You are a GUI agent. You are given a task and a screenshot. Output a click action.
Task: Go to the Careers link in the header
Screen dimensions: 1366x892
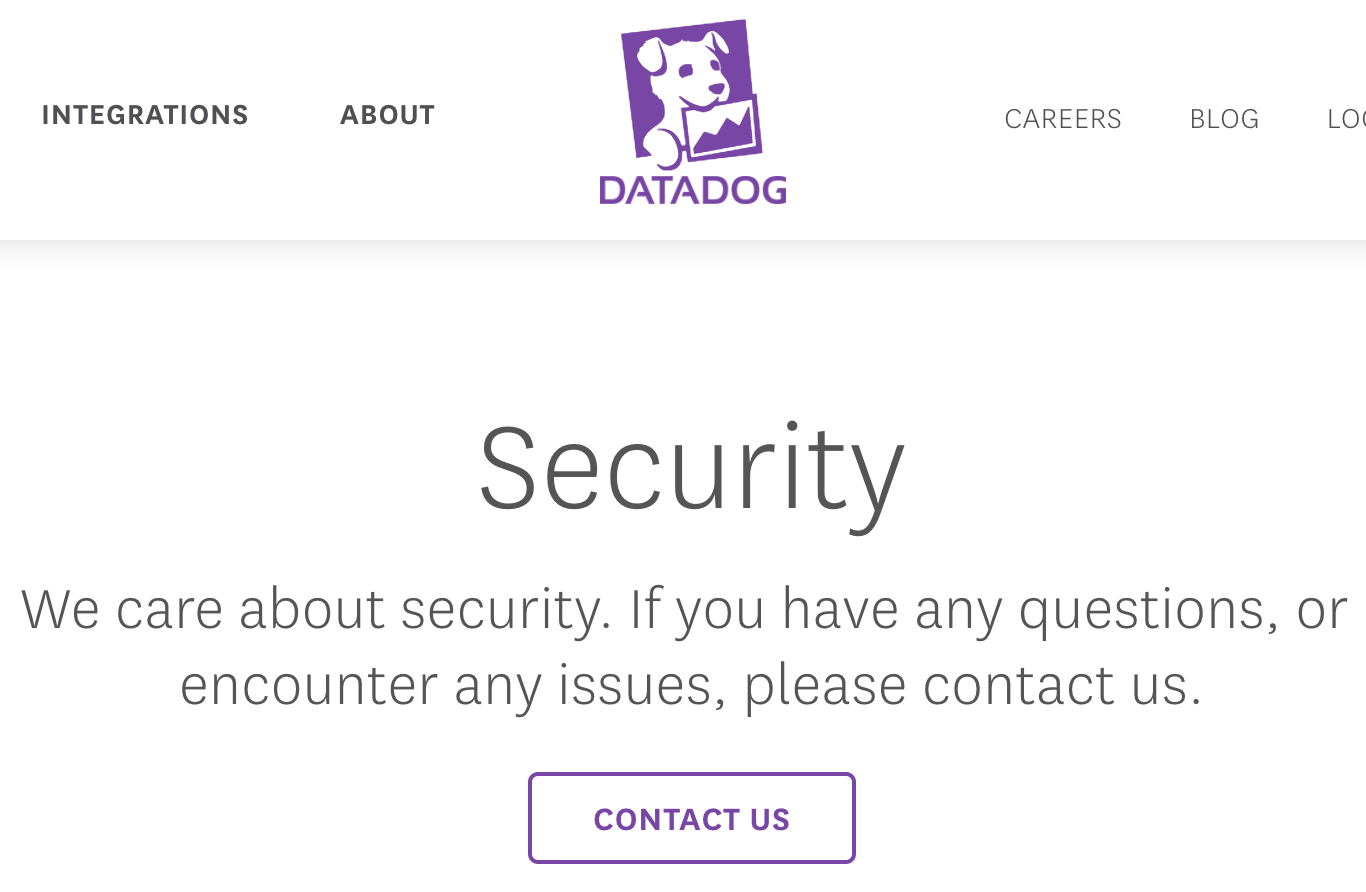(1063, 119)
